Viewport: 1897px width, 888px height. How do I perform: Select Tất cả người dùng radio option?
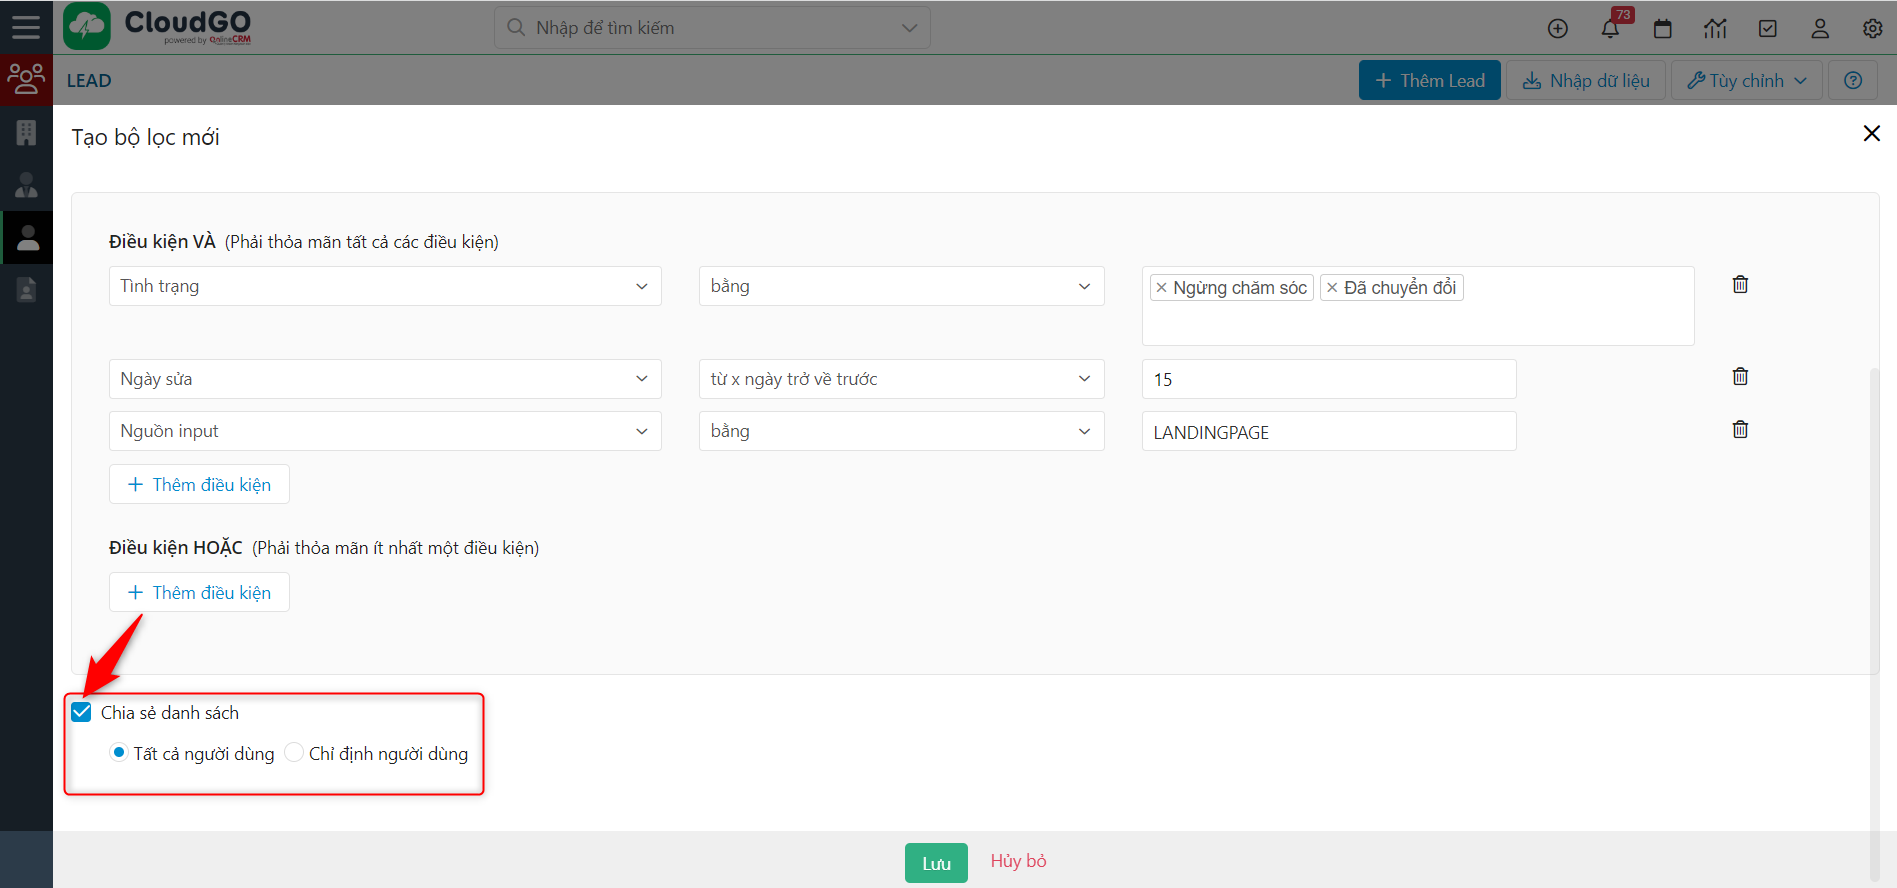tap(119, 752)
